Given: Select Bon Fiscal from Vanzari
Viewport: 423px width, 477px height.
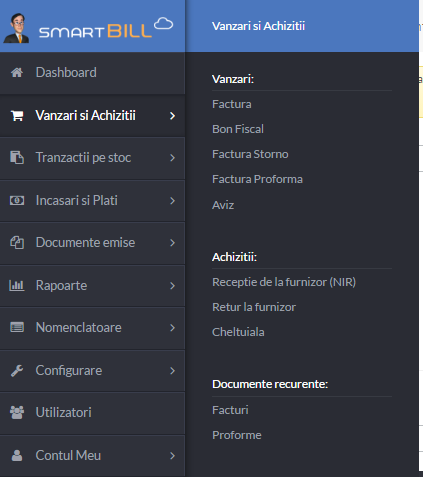Looking at the screenshot, I should click(x=238, y=129).
